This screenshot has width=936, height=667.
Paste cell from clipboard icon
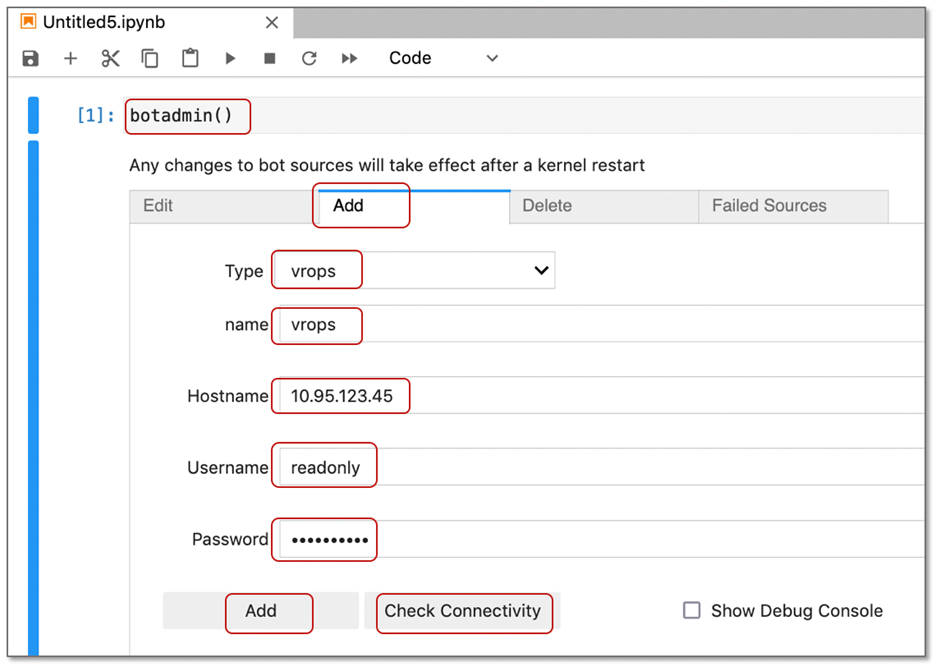pyautogui.click(x=190, y=58)
